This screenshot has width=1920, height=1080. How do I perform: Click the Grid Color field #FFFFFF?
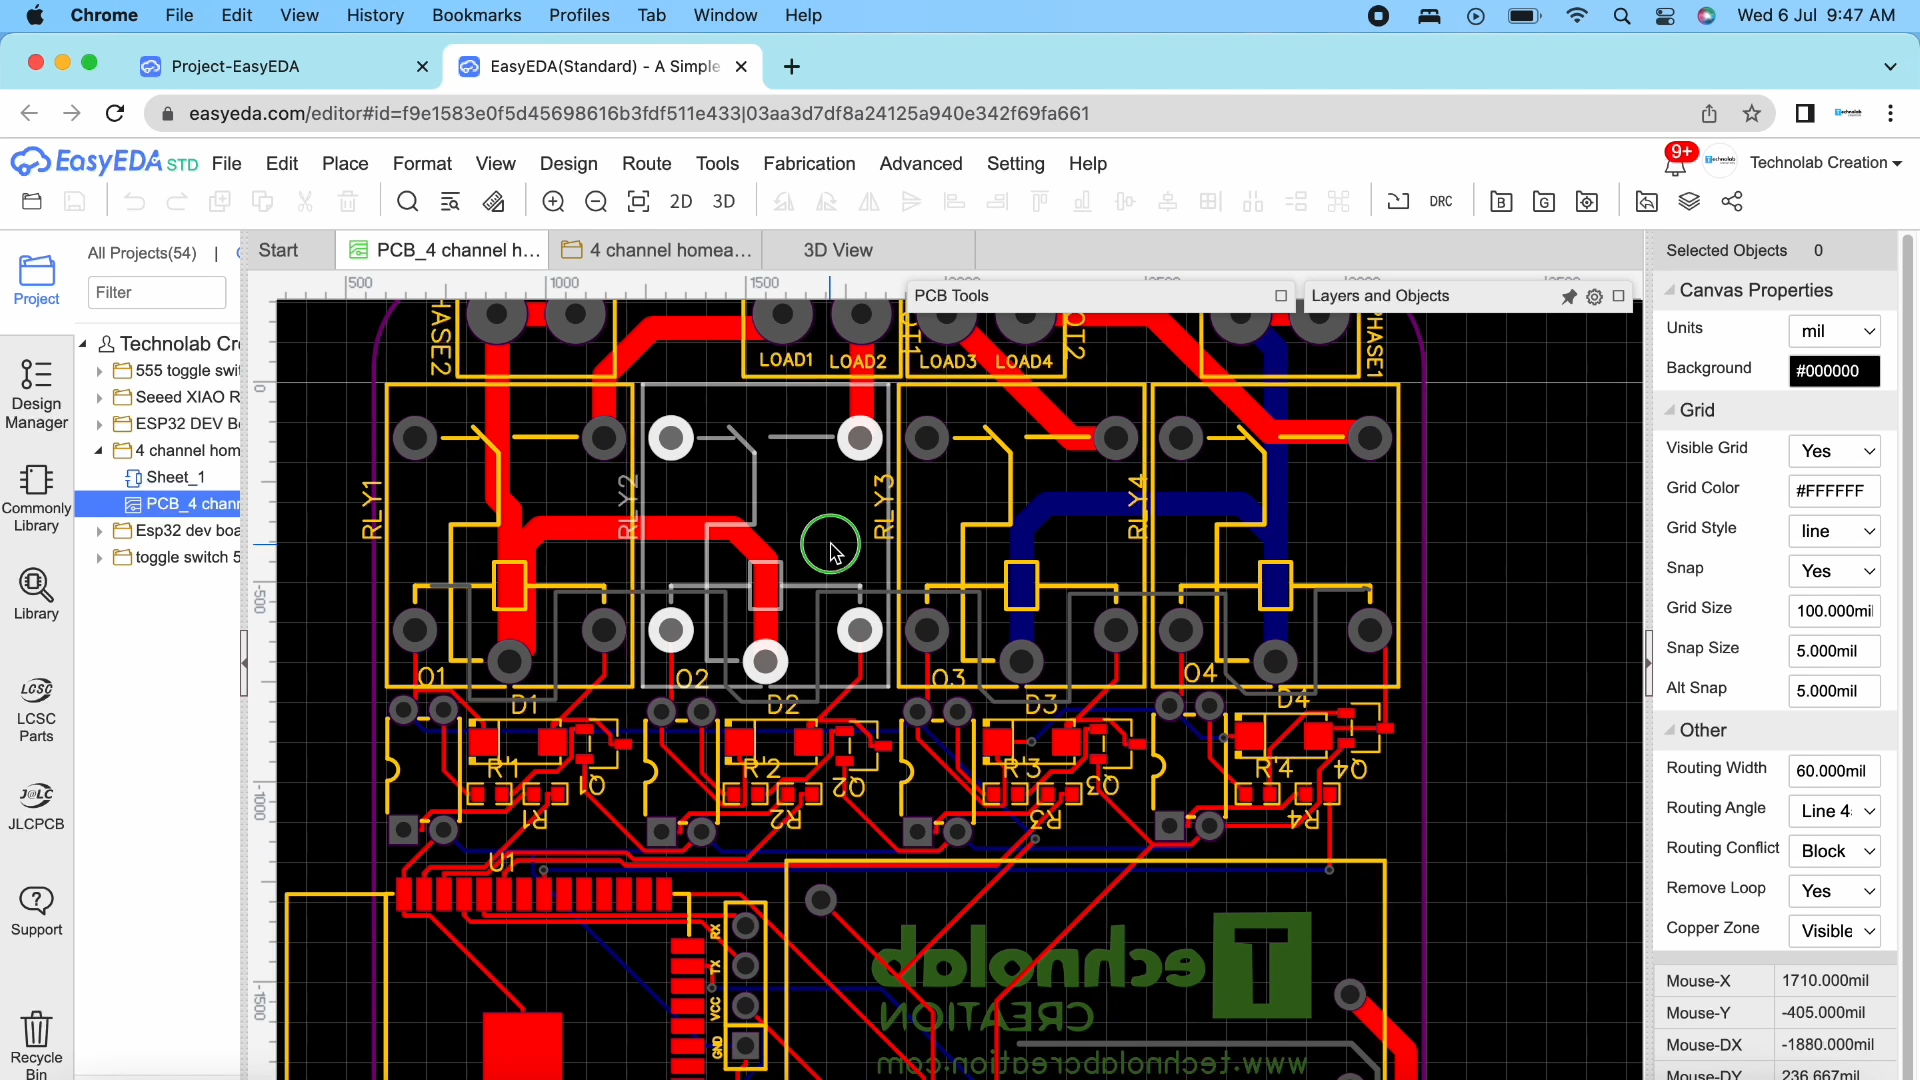(1834, 491)
